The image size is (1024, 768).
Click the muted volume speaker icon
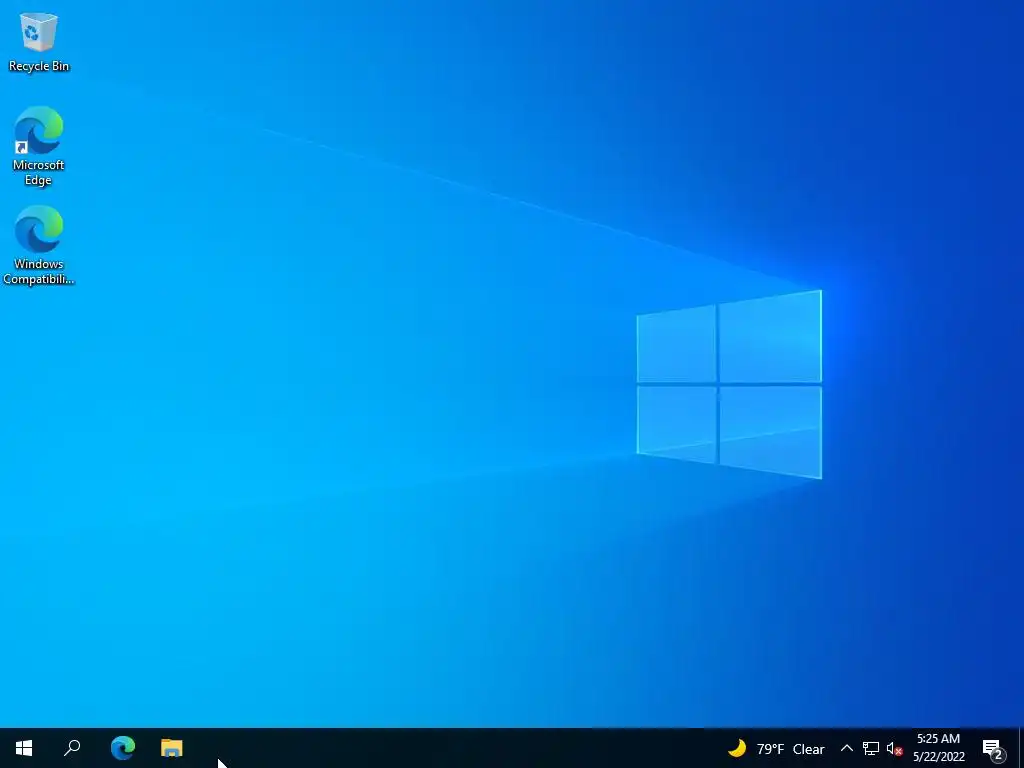pos(894,749)
